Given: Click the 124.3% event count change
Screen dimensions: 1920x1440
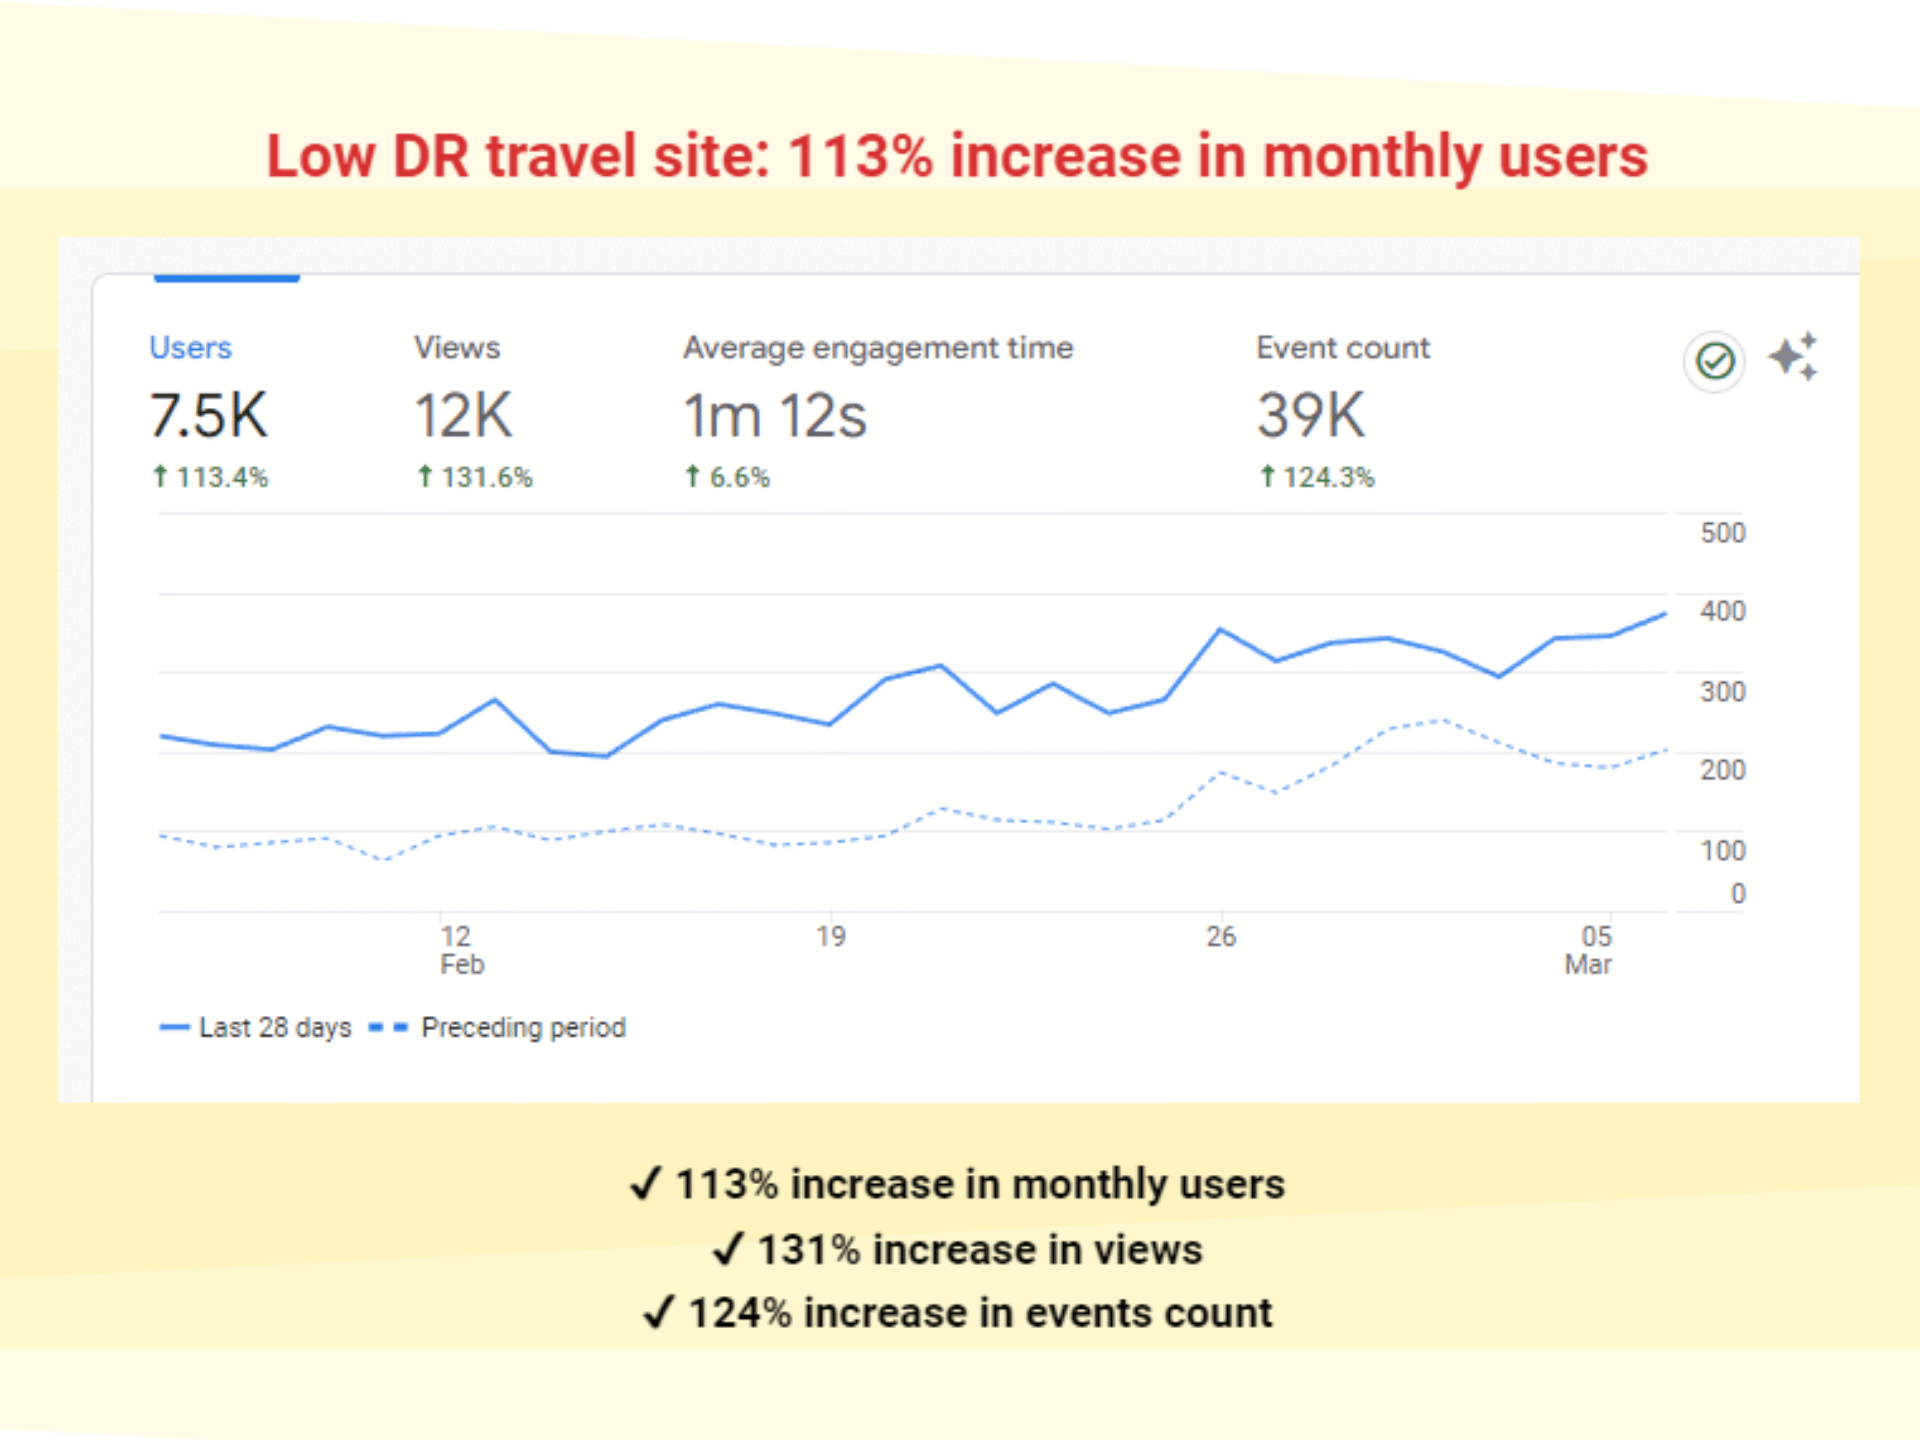Looking at the screenshot, I should tap(1316, 477).
